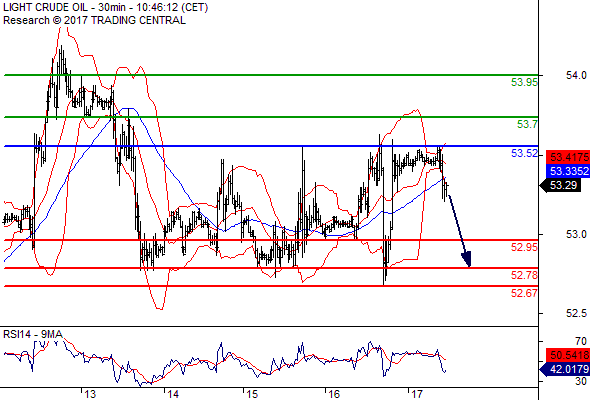Click the dark blue downward arrow head
This screenshot has height=400, width=590.
467,260
